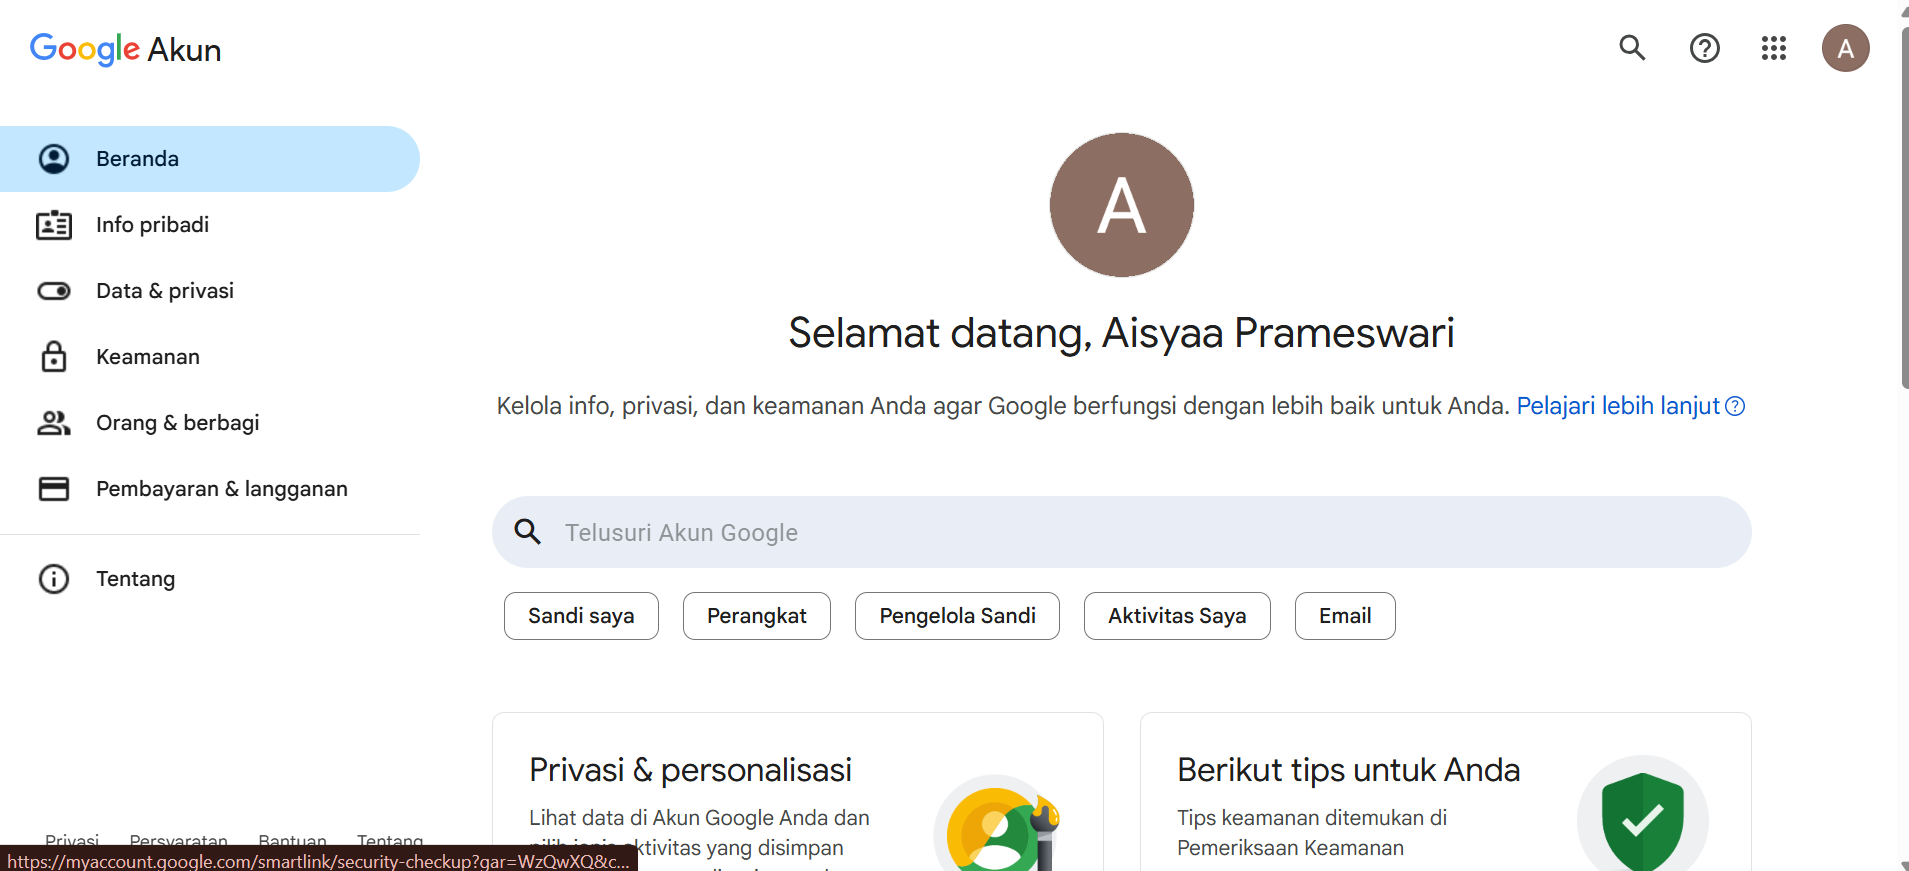Focus the Telusuri Akun Google field

1121,532
